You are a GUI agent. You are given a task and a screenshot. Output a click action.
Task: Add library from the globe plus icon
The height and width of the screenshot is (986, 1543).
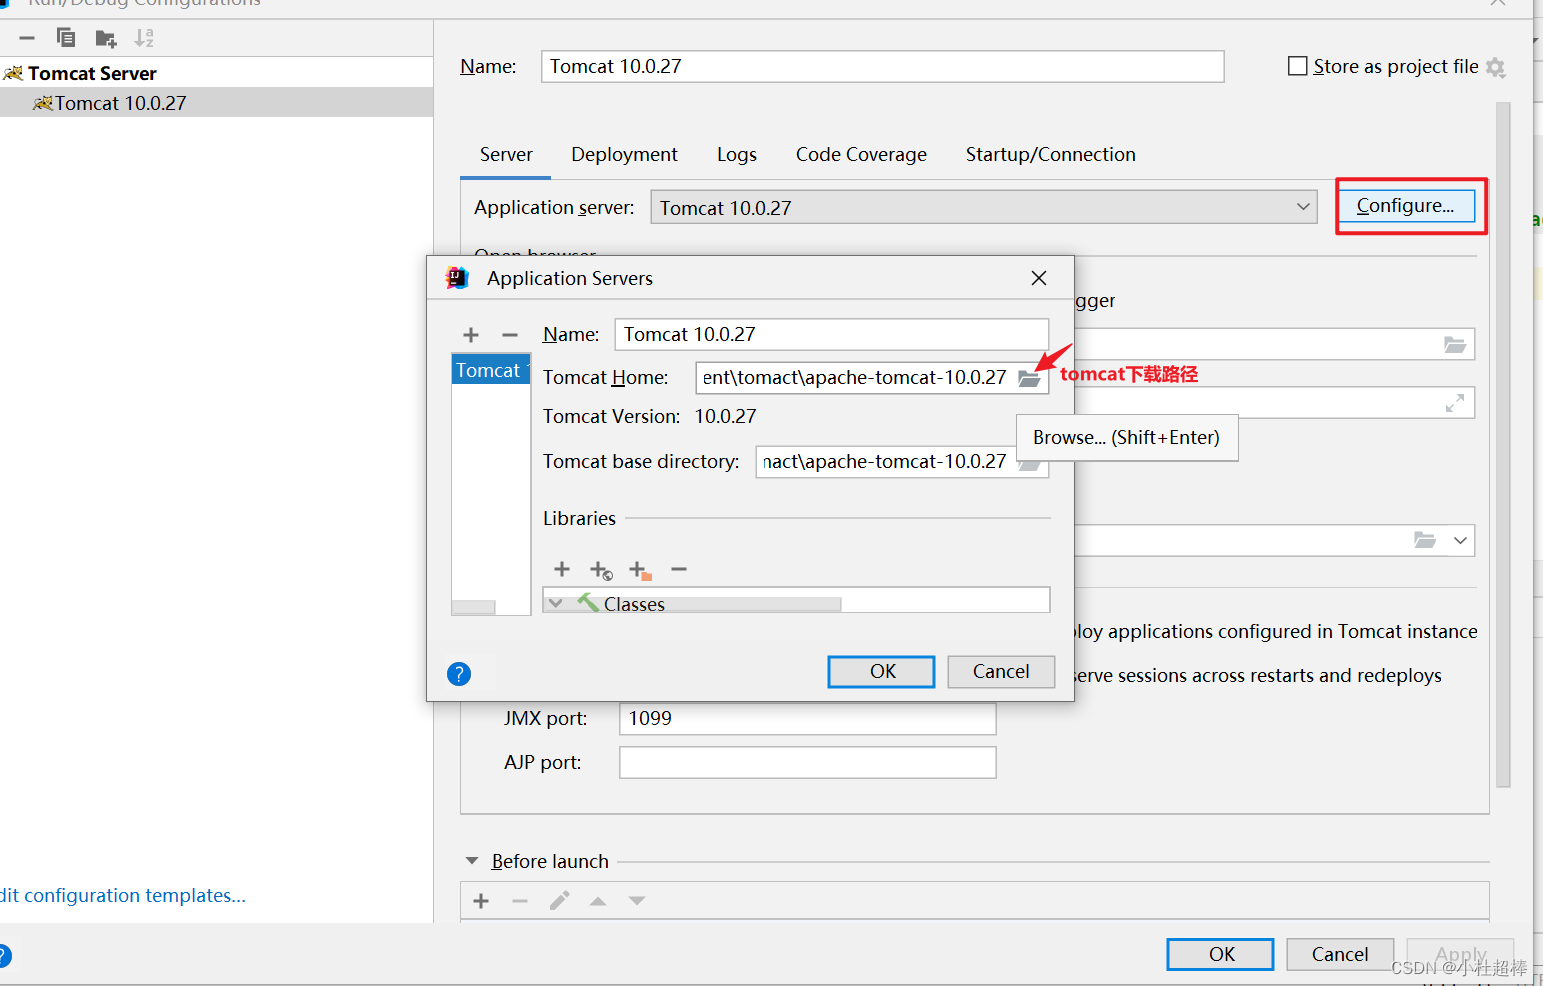(600, 570)
